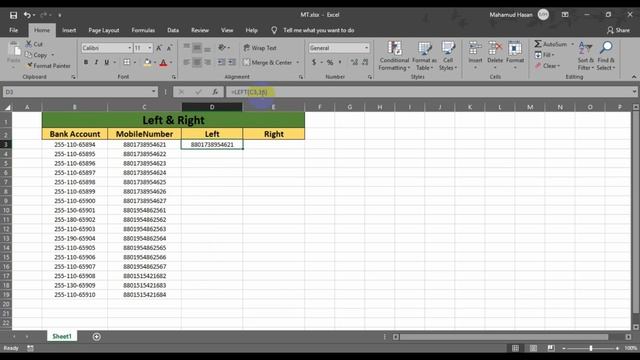640x360 pixels.
Task: Decrease font size with the smaller A
Action: click(x=169, y=48)
